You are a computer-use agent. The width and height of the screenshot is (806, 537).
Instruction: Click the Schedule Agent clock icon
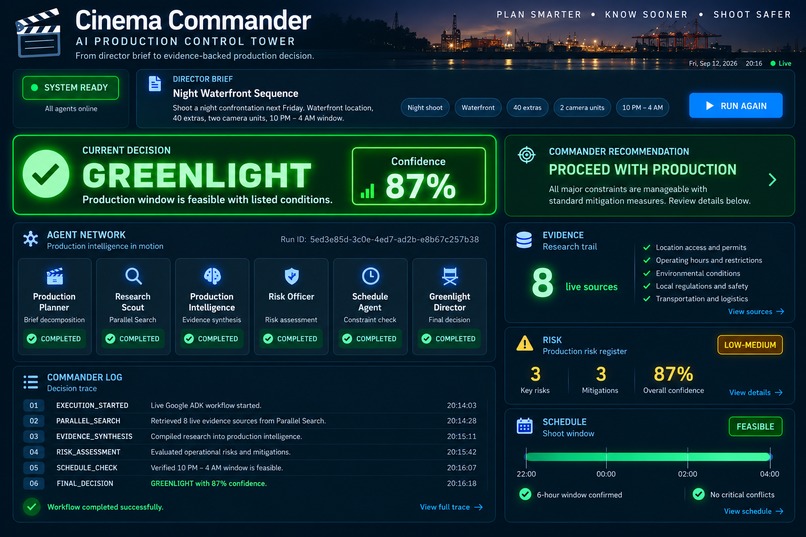point(370,276)
